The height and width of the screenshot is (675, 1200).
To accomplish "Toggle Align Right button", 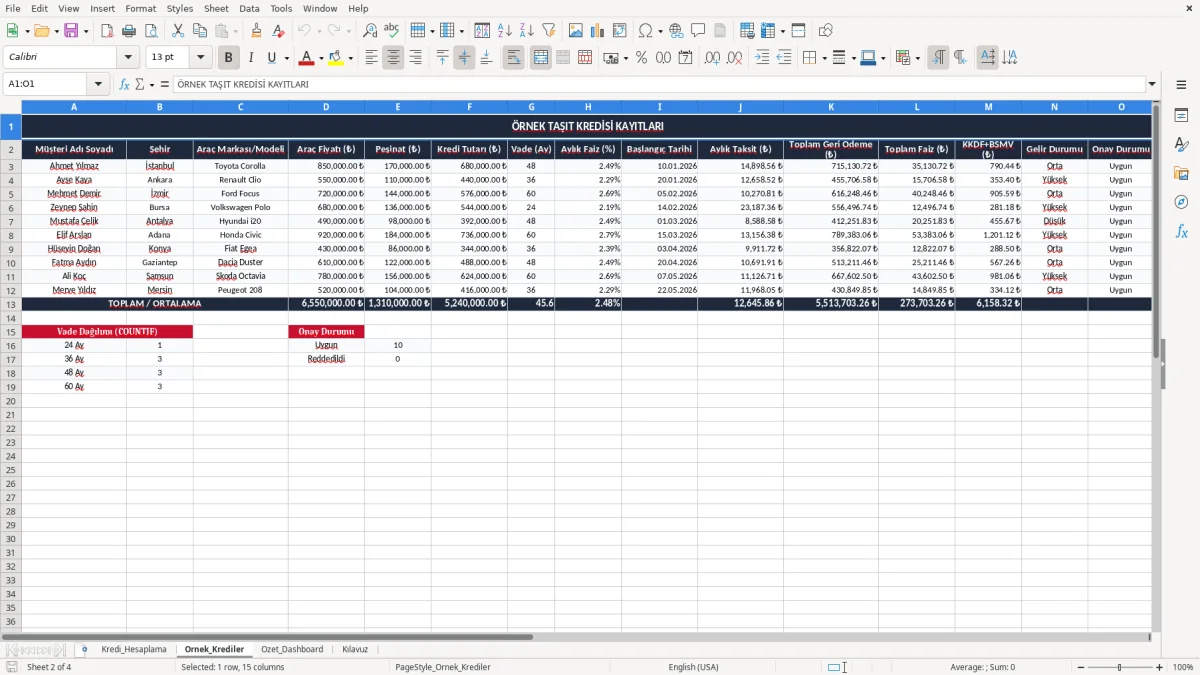I will click(x=415, y=58).
